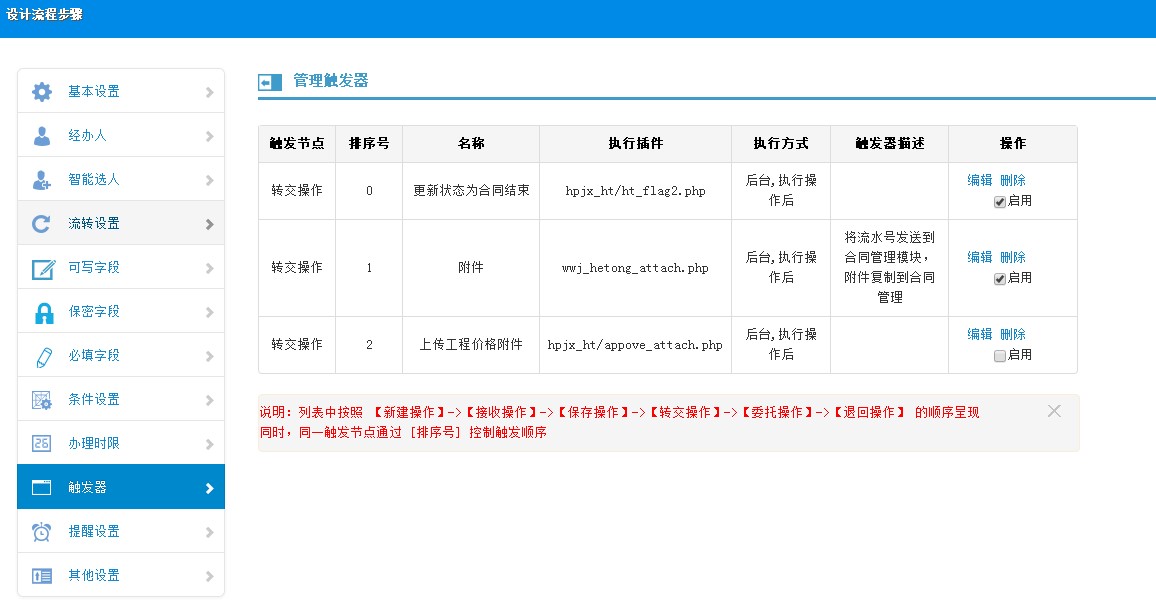Viewport: 1156px width, 614px height.
Task: Expand the 智能选人 chevron arrow
Action: click(209, 181)
